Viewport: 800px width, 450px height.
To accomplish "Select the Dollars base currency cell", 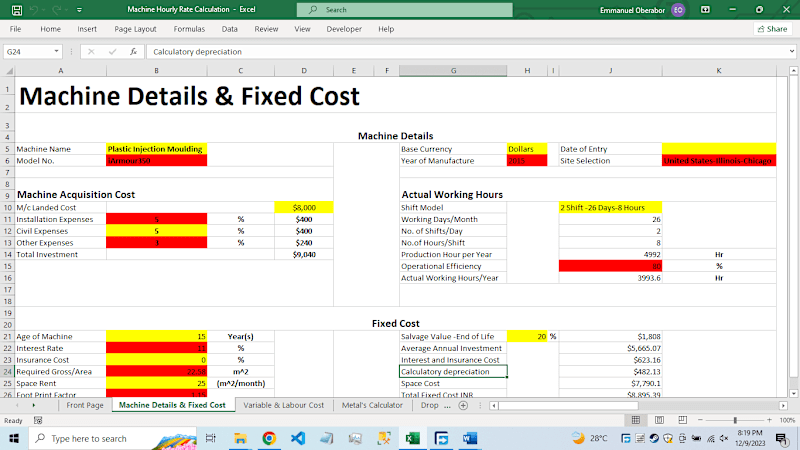I will [527, 149].
